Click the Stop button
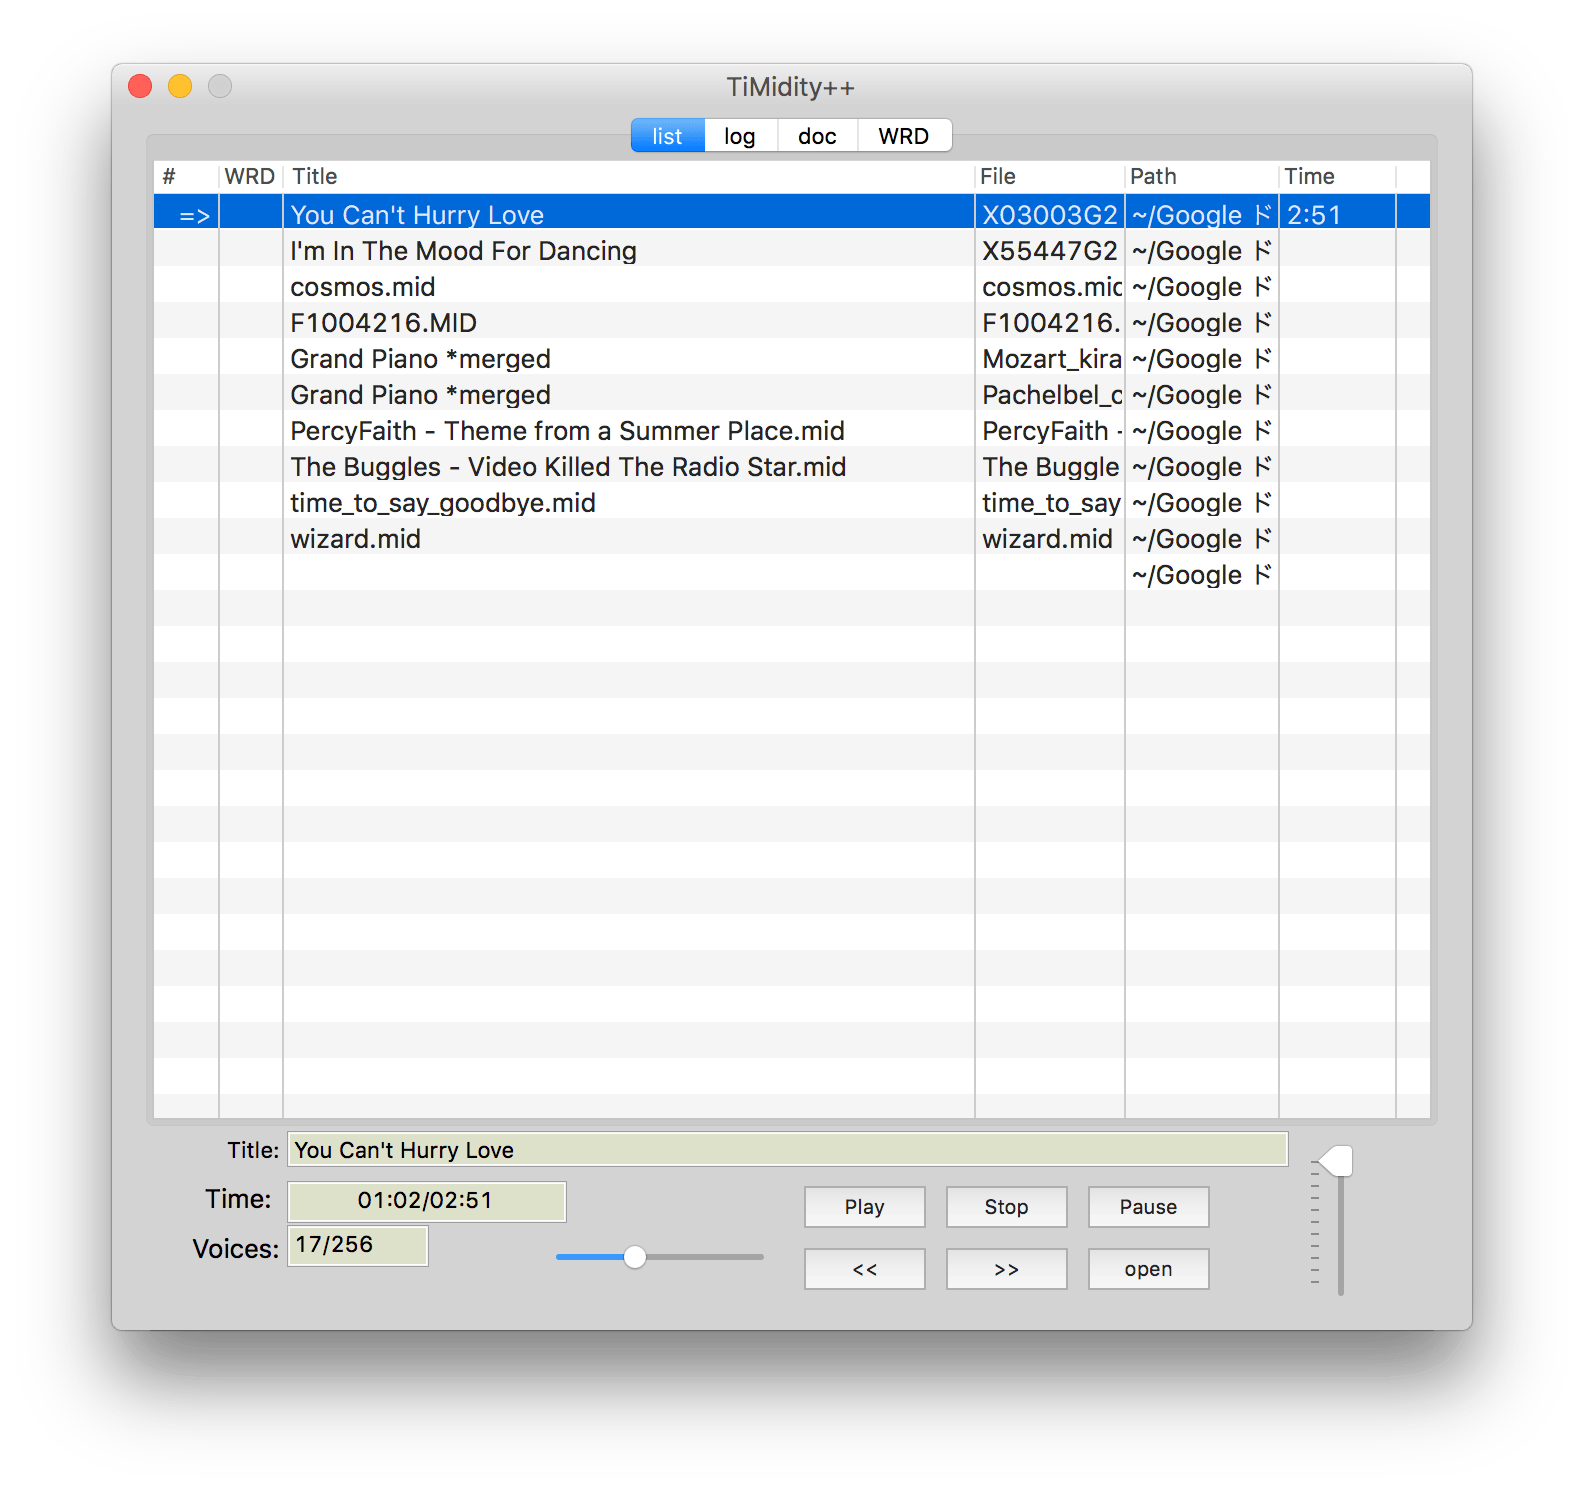This screenshot has height=1490, width=1584. (x=1006, y=1207)
